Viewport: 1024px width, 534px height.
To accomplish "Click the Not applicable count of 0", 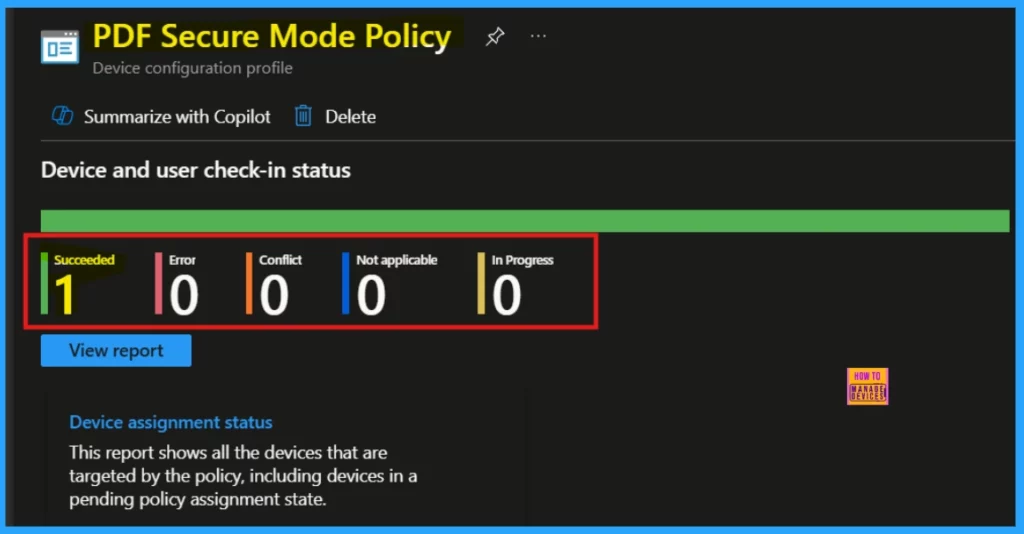I will pyautogui.click(x=371, y=295).
